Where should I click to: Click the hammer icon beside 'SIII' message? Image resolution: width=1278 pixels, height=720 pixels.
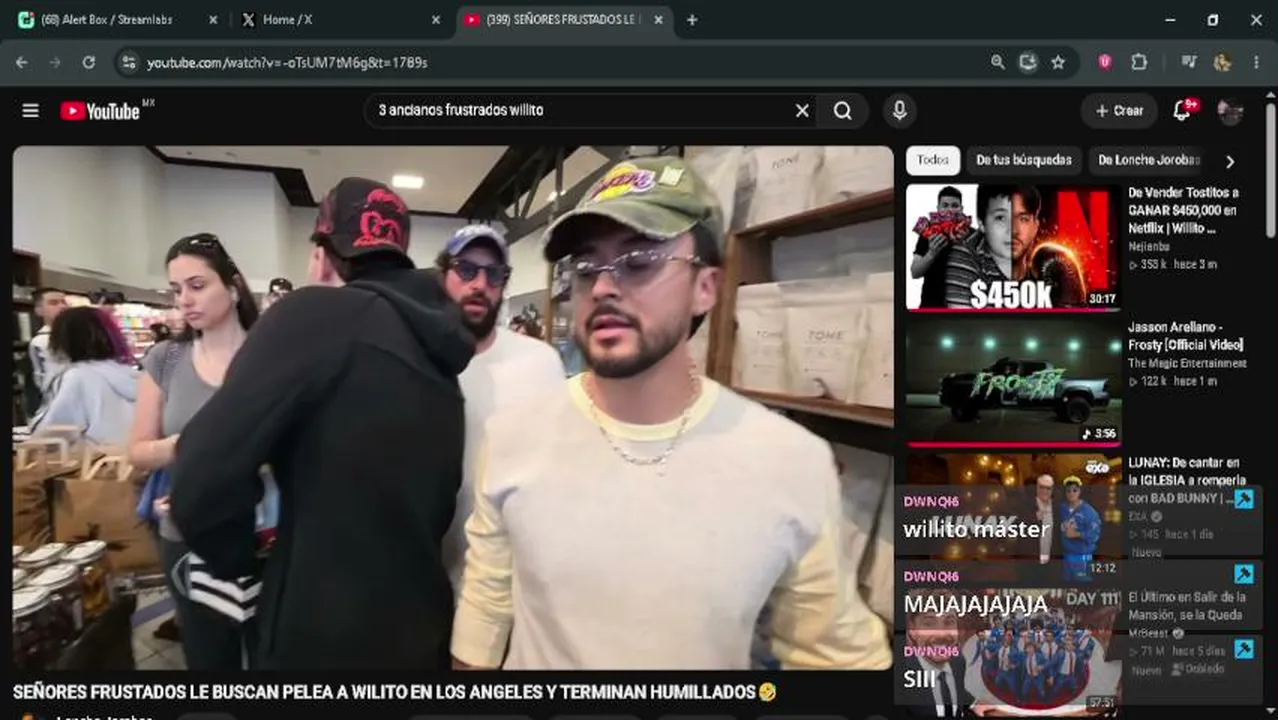[x=1244, y=649]
